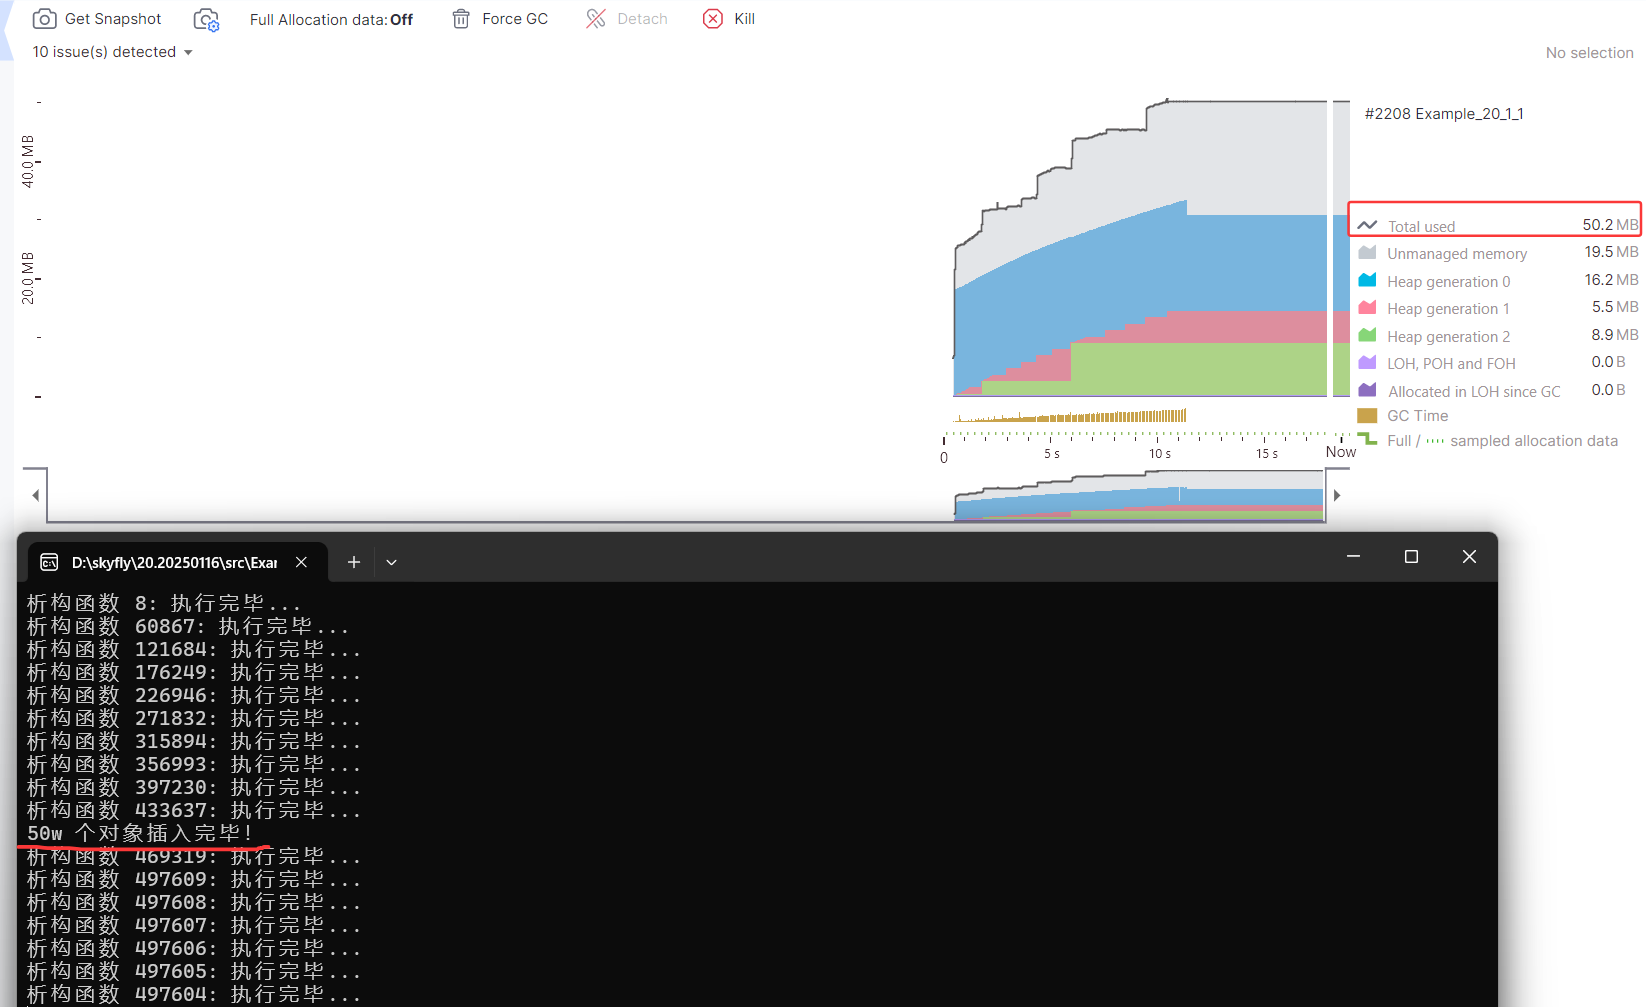Viewport: 1646px width, 1007px height.
Task: Select #2208 Example_20_1_1 process label
Action: pos(1444,114)
